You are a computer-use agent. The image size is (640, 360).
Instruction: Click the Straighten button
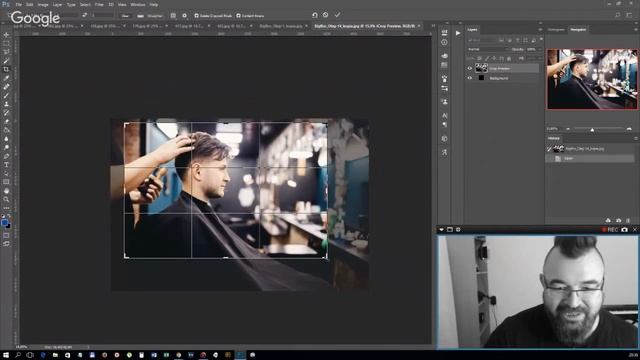(151, 16)
